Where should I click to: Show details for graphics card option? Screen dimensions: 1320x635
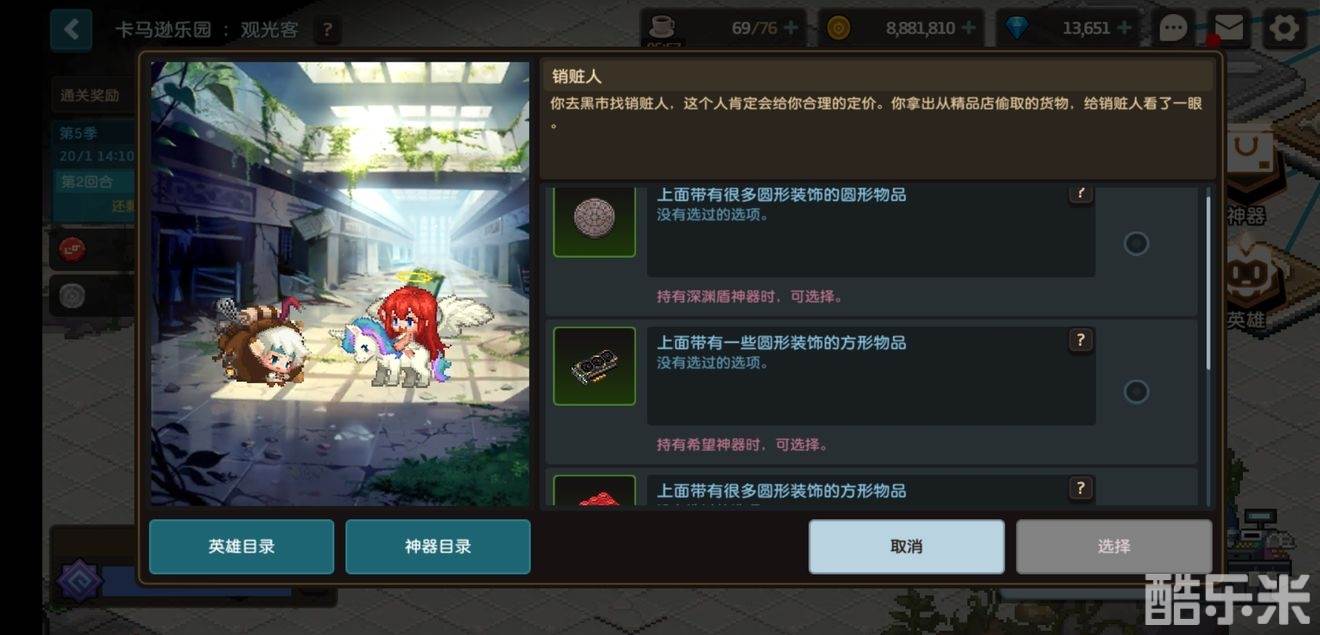point(1080,340)
